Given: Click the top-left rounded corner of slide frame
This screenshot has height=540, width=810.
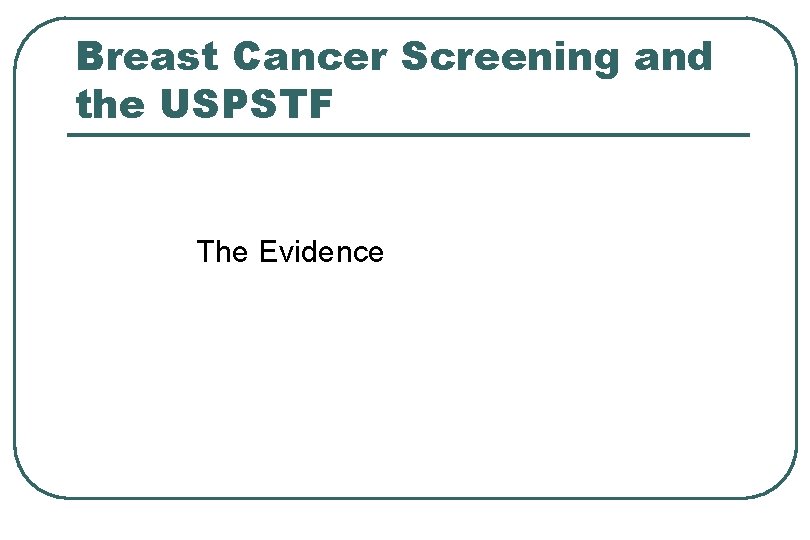Looking at the screenshot, I should 28,32.
